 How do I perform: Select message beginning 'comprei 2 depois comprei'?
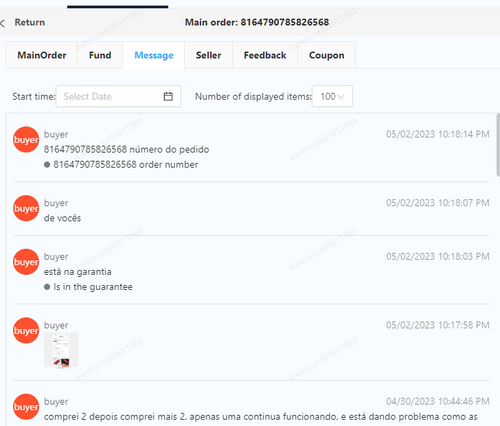pyautogui.click(x=261, y=417)
